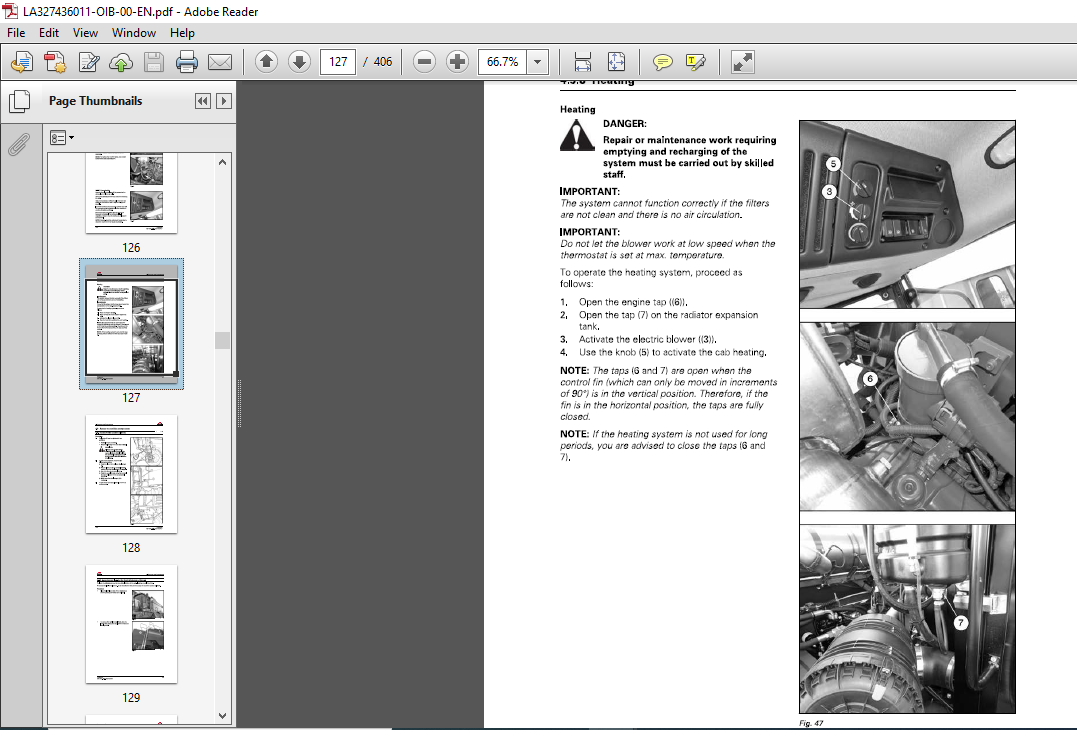Image resolution: width=1077 pixels, height=730 pixels.
Task: Select the page 127 thumbnail
Action: point(131,323)
